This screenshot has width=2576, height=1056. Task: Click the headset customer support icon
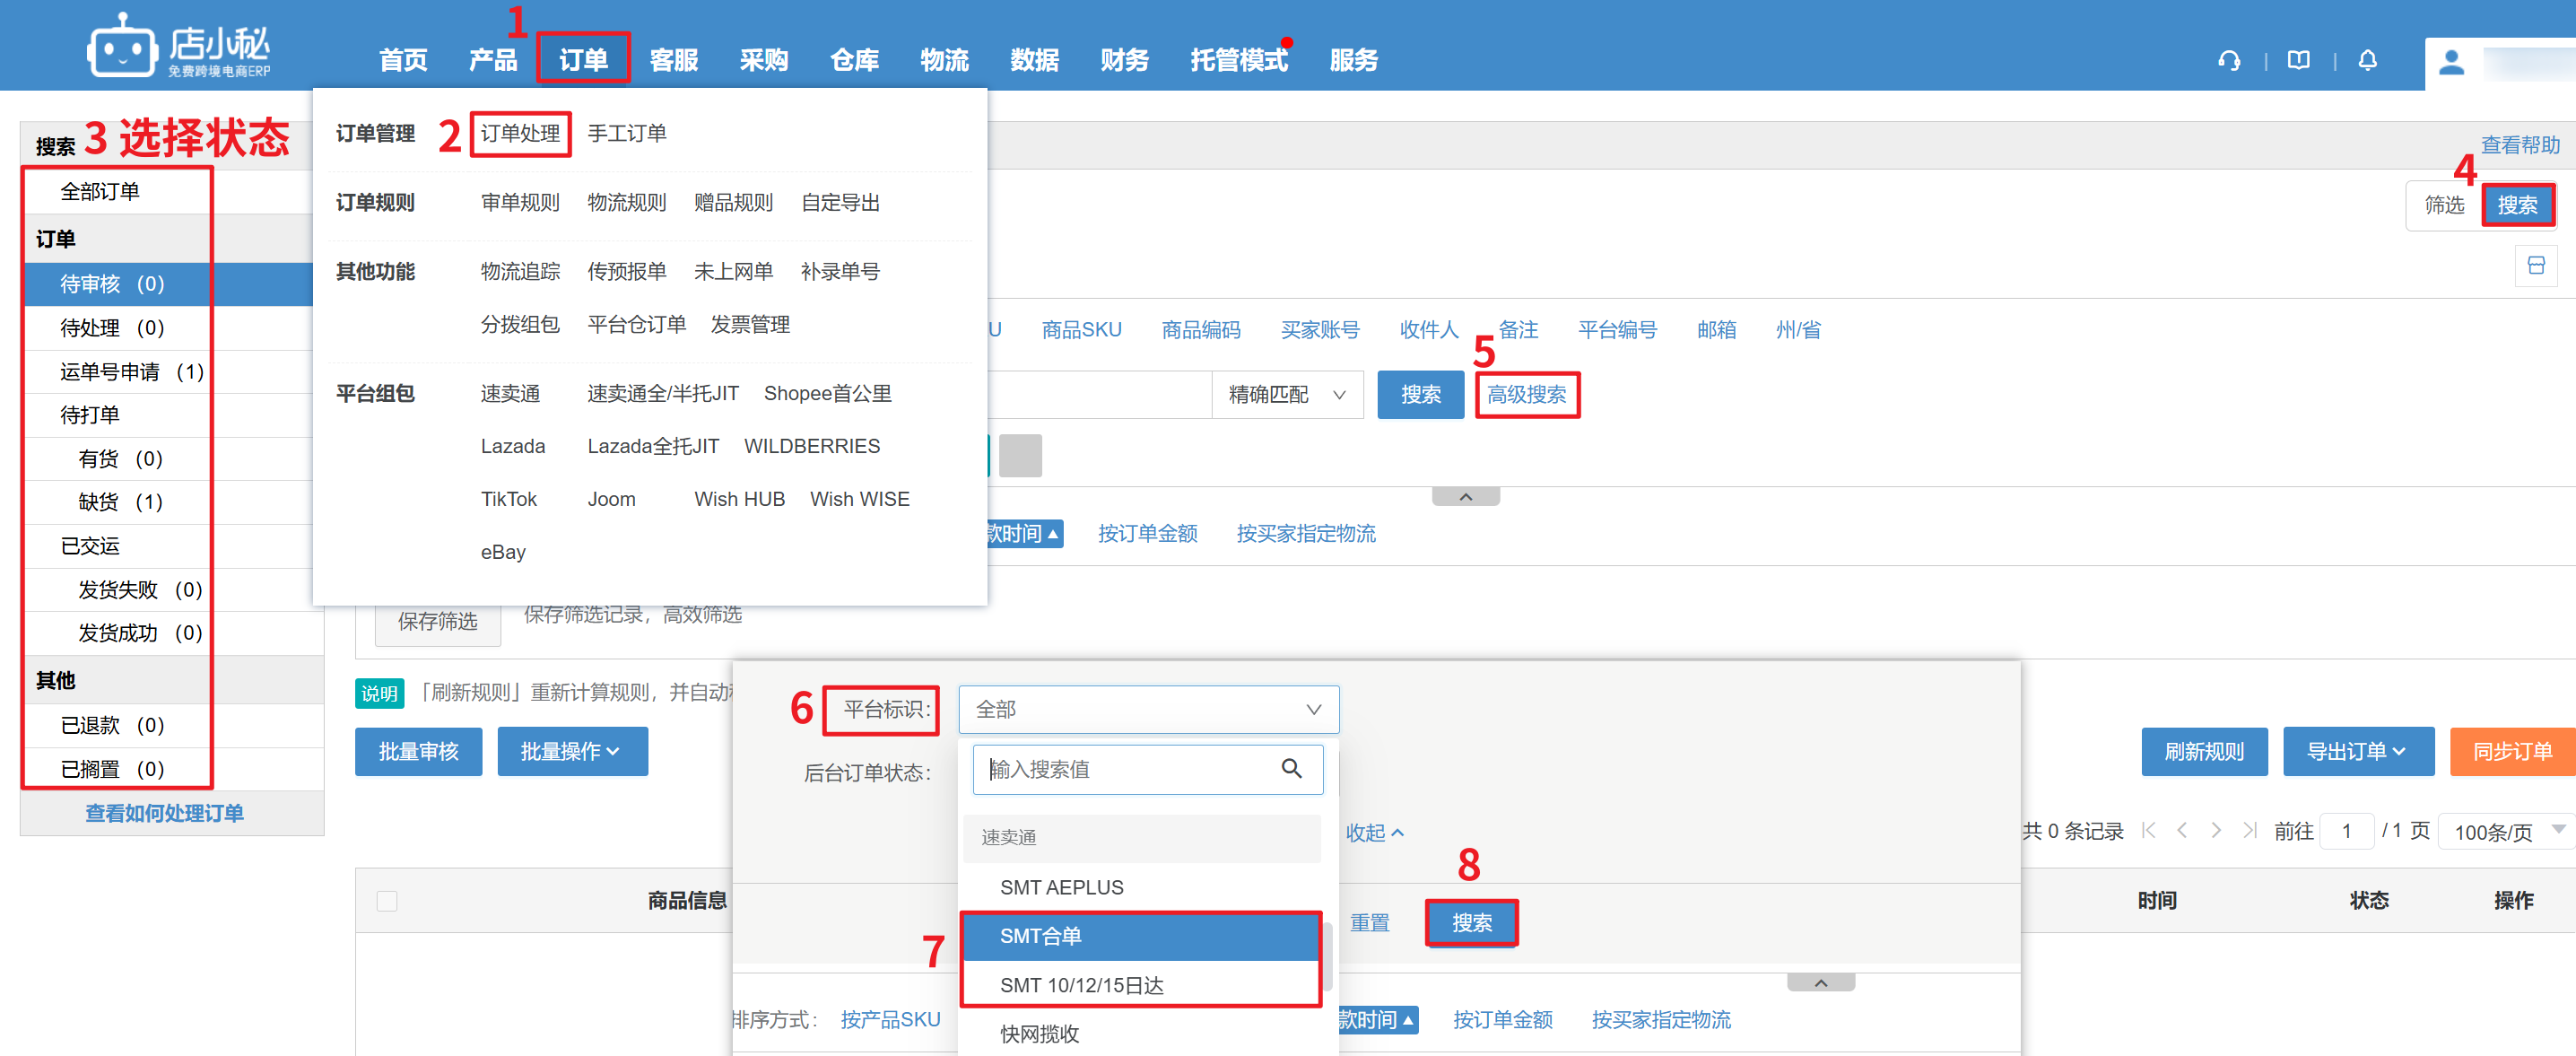pos(2229,61)
